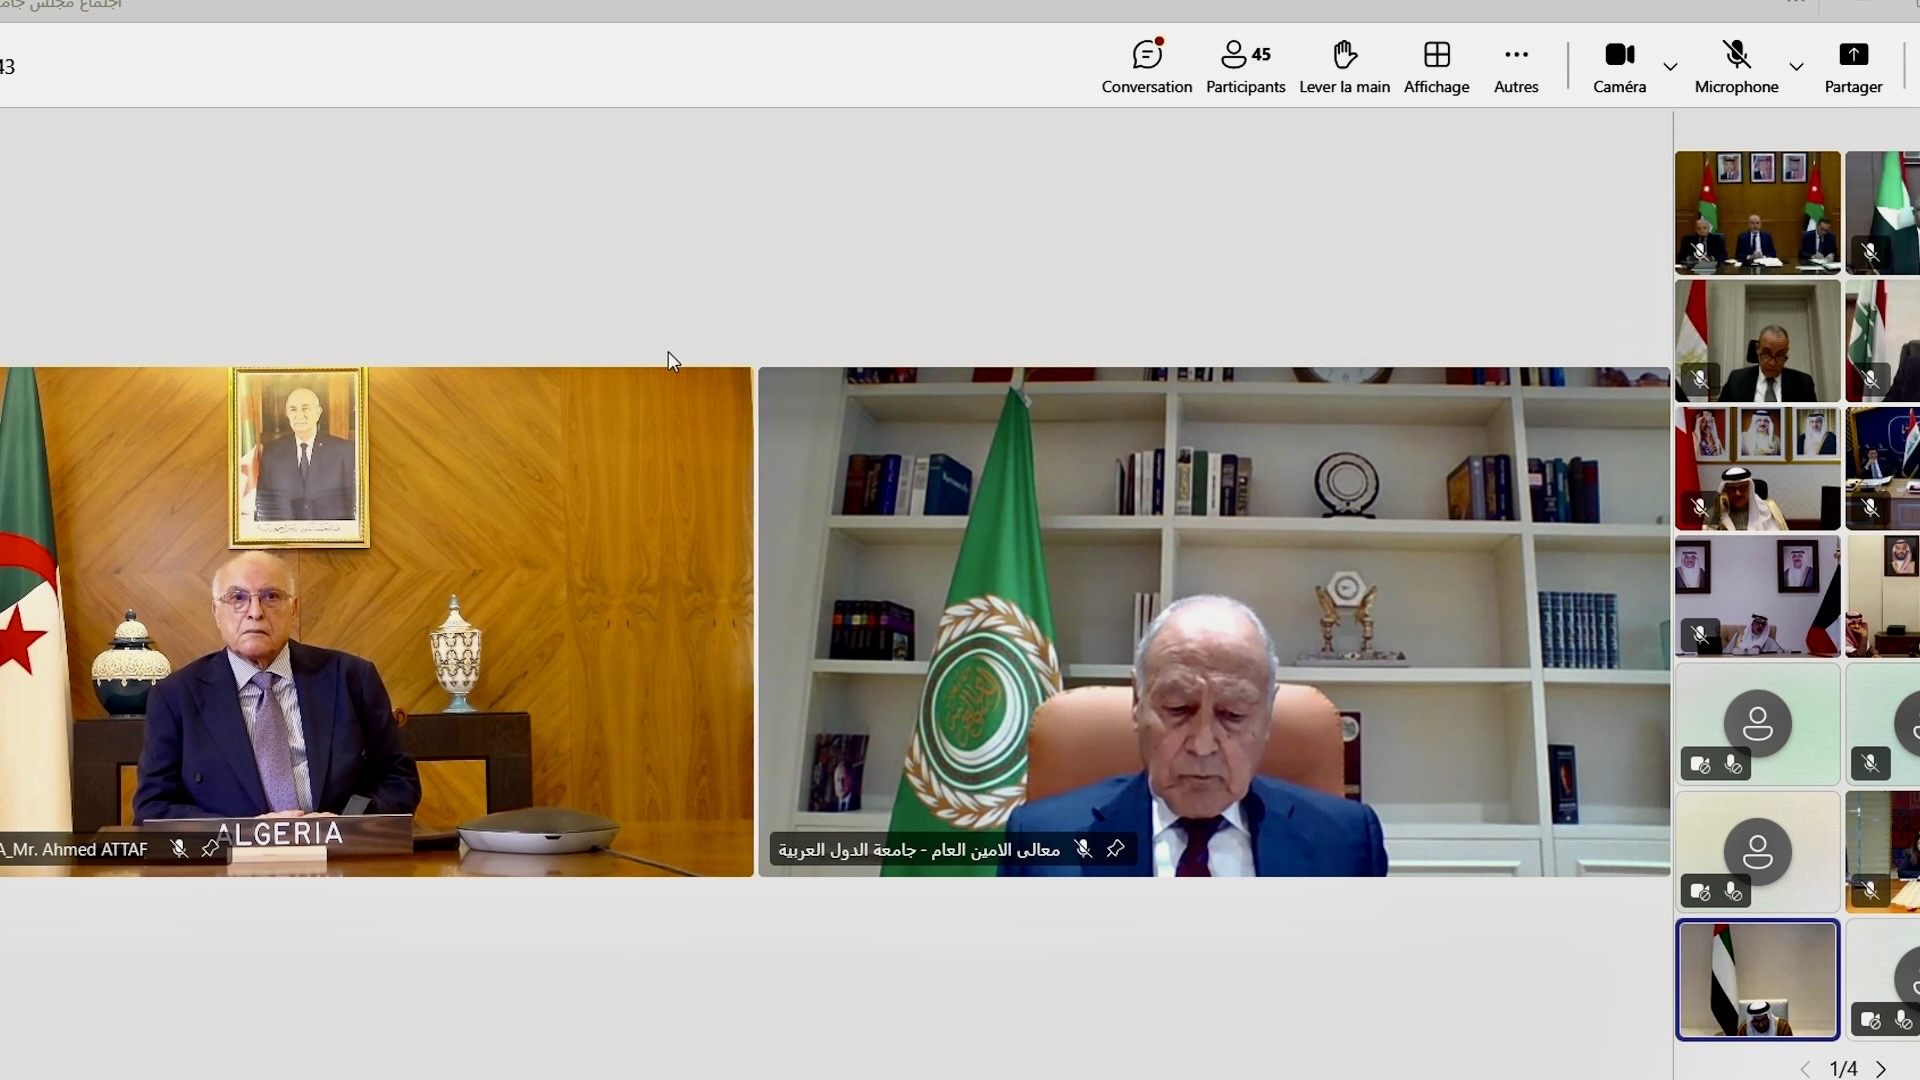1920x1080 pixels.
Task: Open the Affichage view options
Action: (1436, 66)
